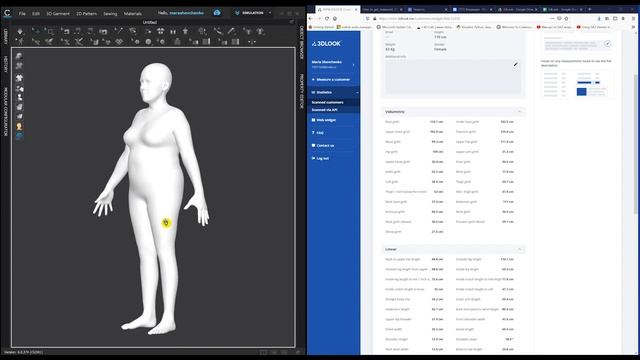Click the check circle icon in right panel
This screenshot has height=360, width=640.
(607, 43)
